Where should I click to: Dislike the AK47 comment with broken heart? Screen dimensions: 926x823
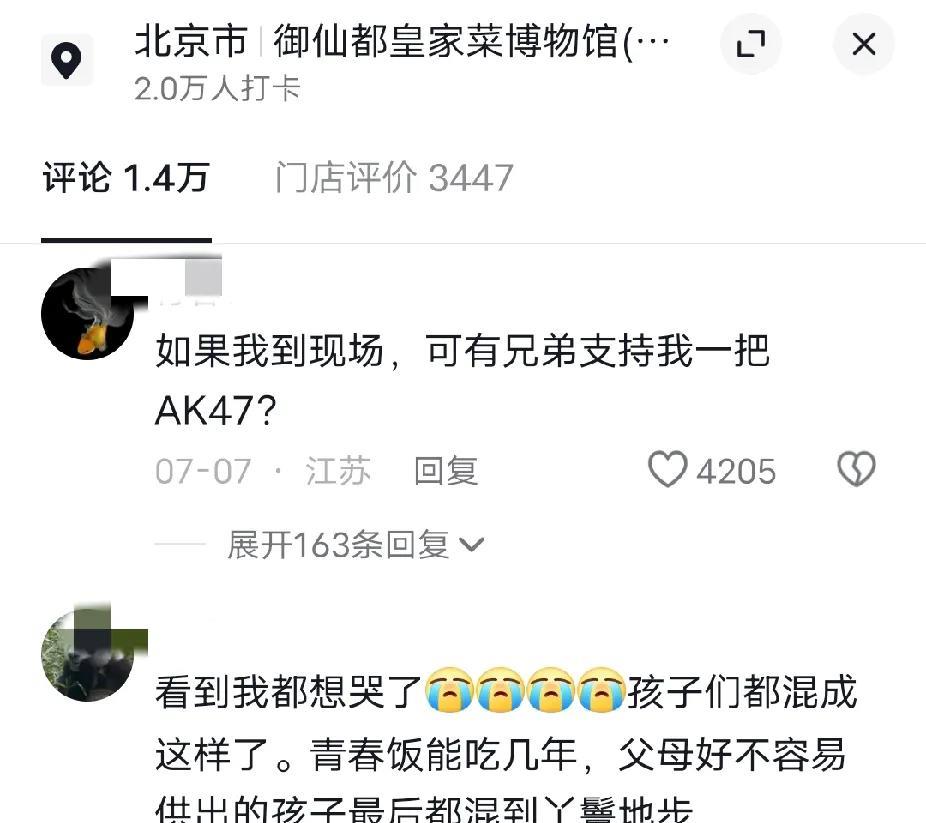point(856,469)
